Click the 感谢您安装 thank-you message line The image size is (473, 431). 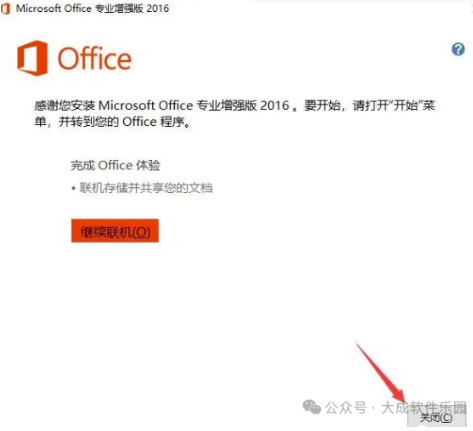pyautogui.click(x=235, y=106)
